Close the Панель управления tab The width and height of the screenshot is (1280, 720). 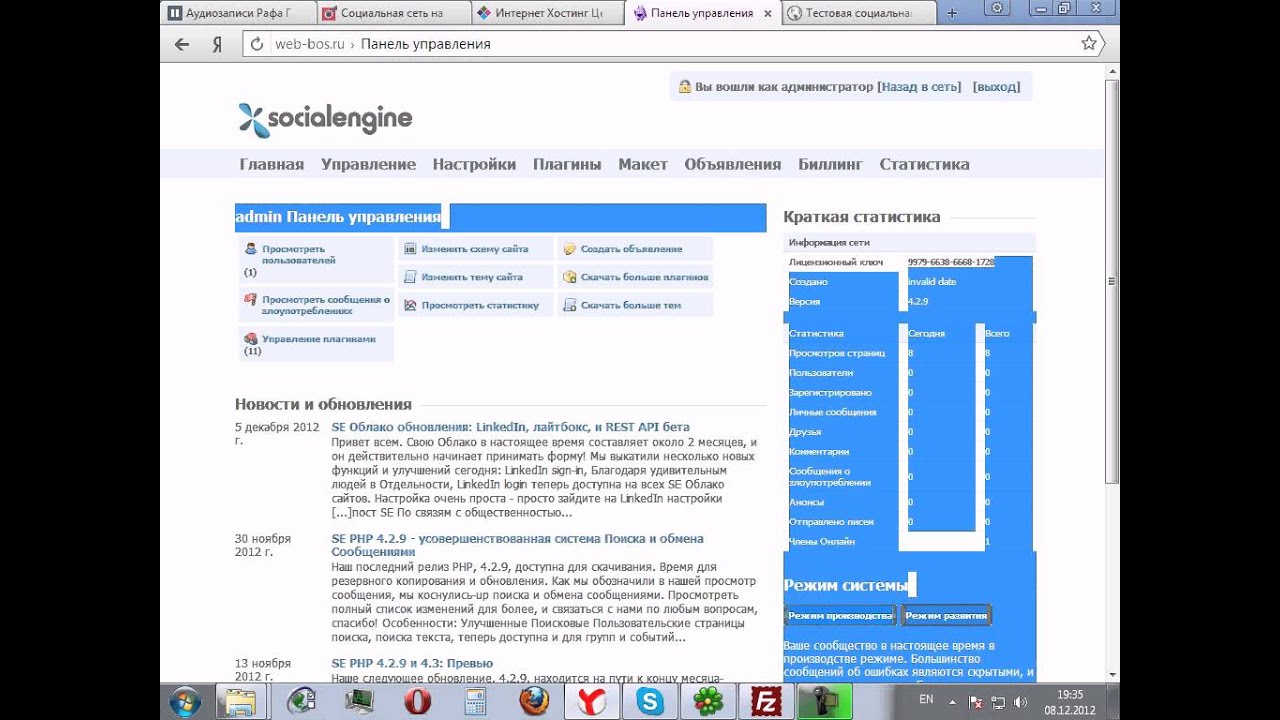point(768,13)
